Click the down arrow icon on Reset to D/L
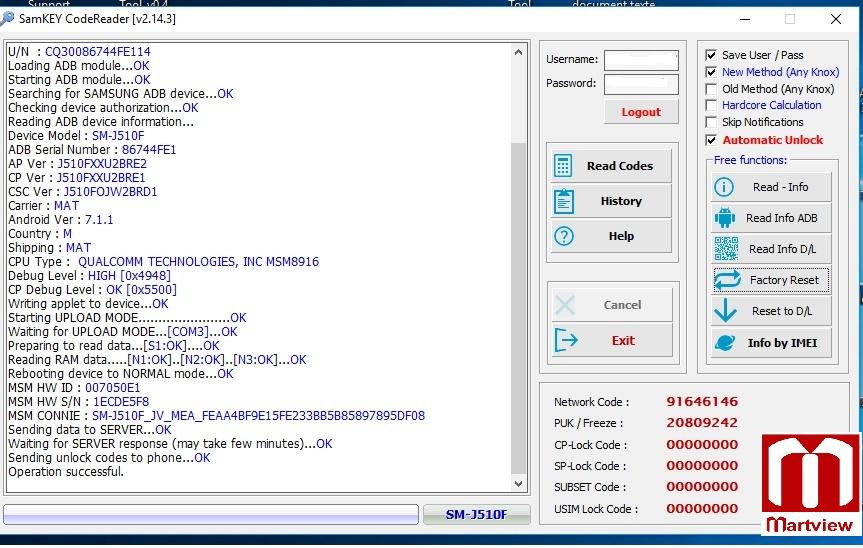This screenshot has height=548, width=863. 725,310
